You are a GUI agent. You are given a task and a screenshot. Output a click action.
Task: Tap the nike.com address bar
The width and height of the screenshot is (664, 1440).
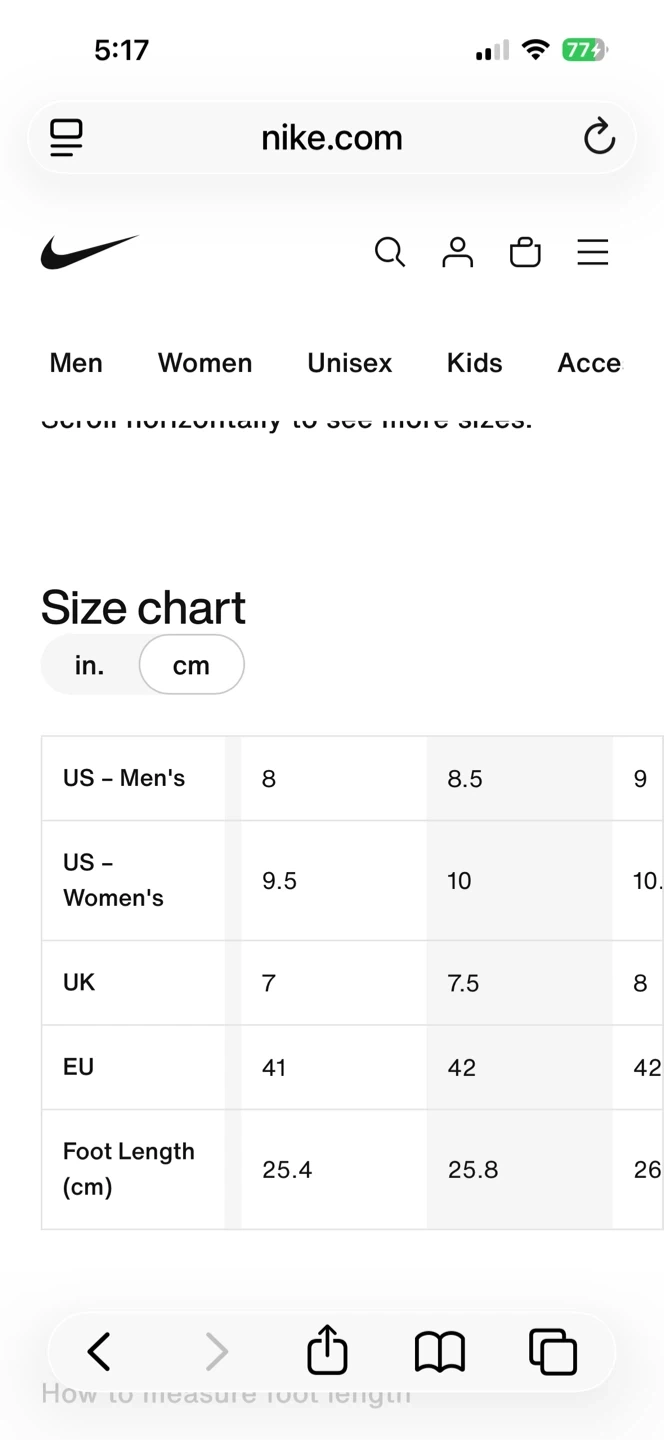(x=331, y=137)
